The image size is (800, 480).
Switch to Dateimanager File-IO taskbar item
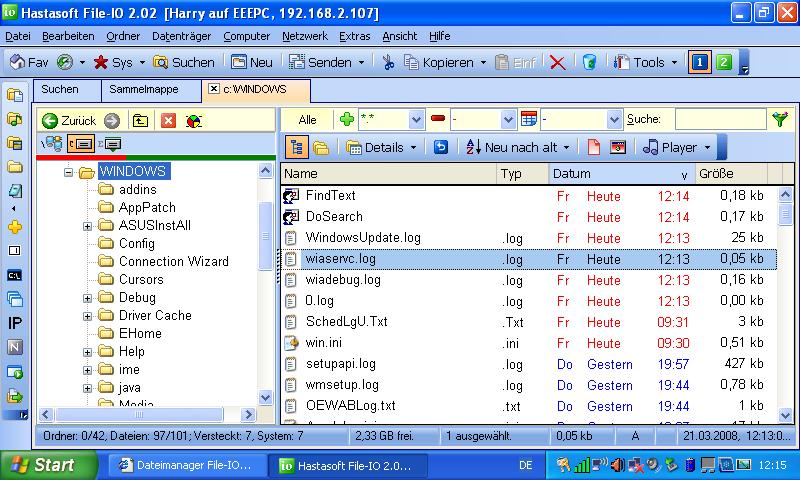tap(187, 465)
